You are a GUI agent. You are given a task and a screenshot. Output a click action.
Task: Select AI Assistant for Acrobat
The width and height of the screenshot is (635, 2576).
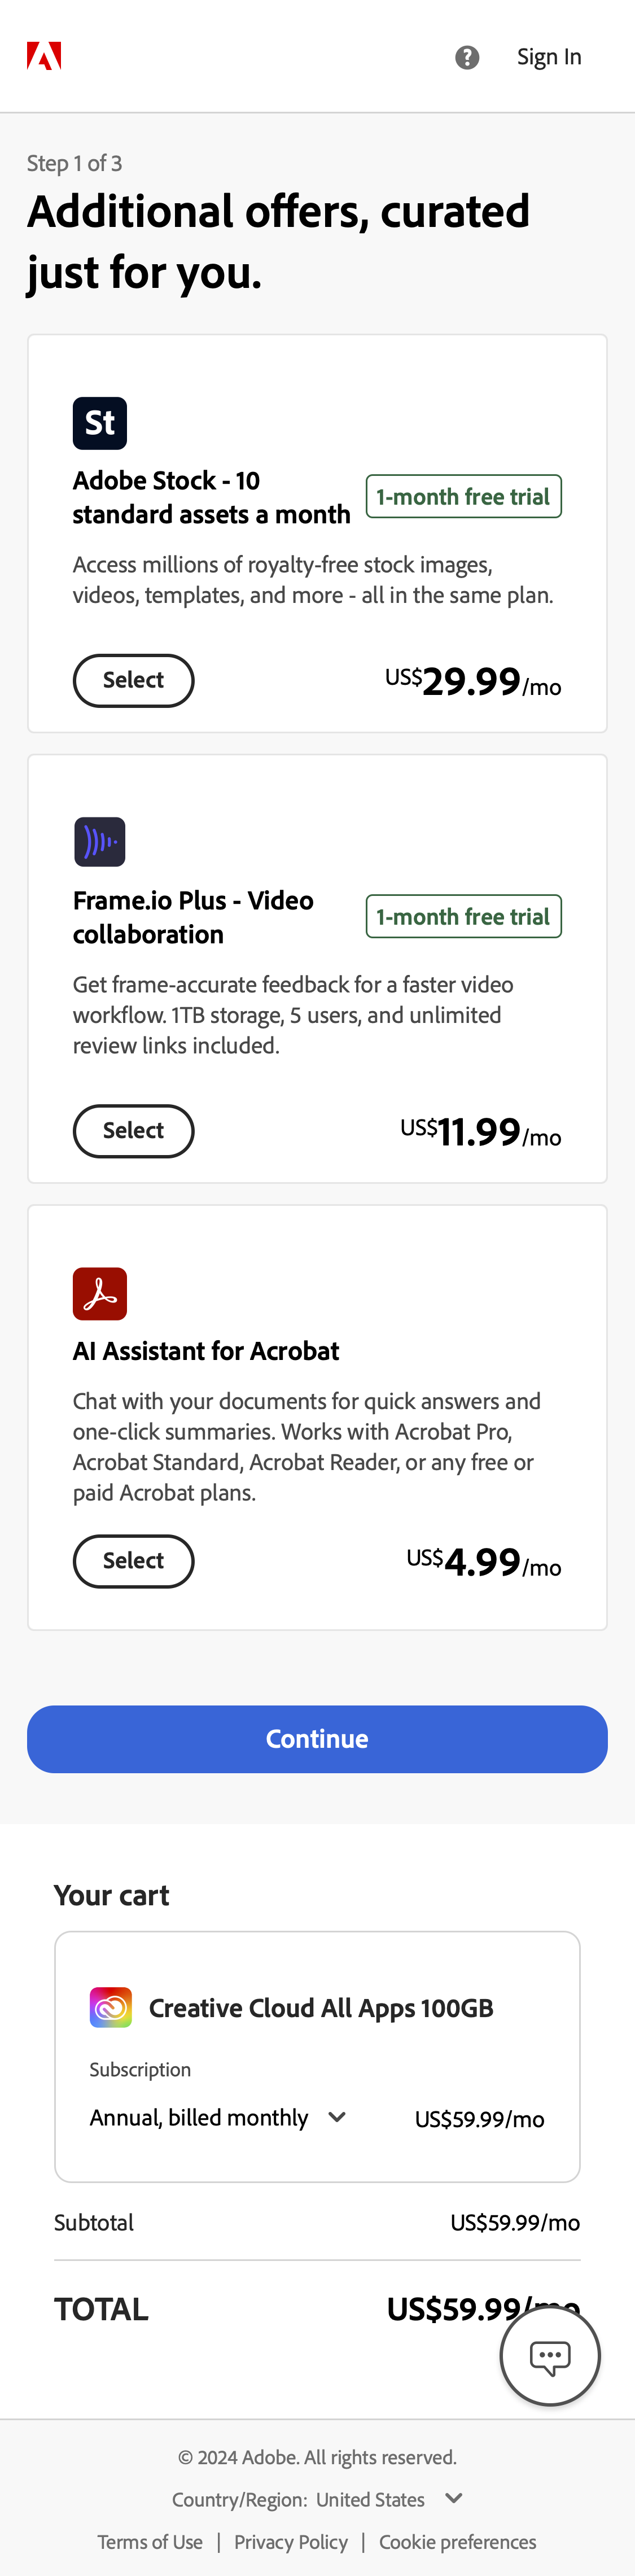pyautogui.click(x=133, y=1561)
